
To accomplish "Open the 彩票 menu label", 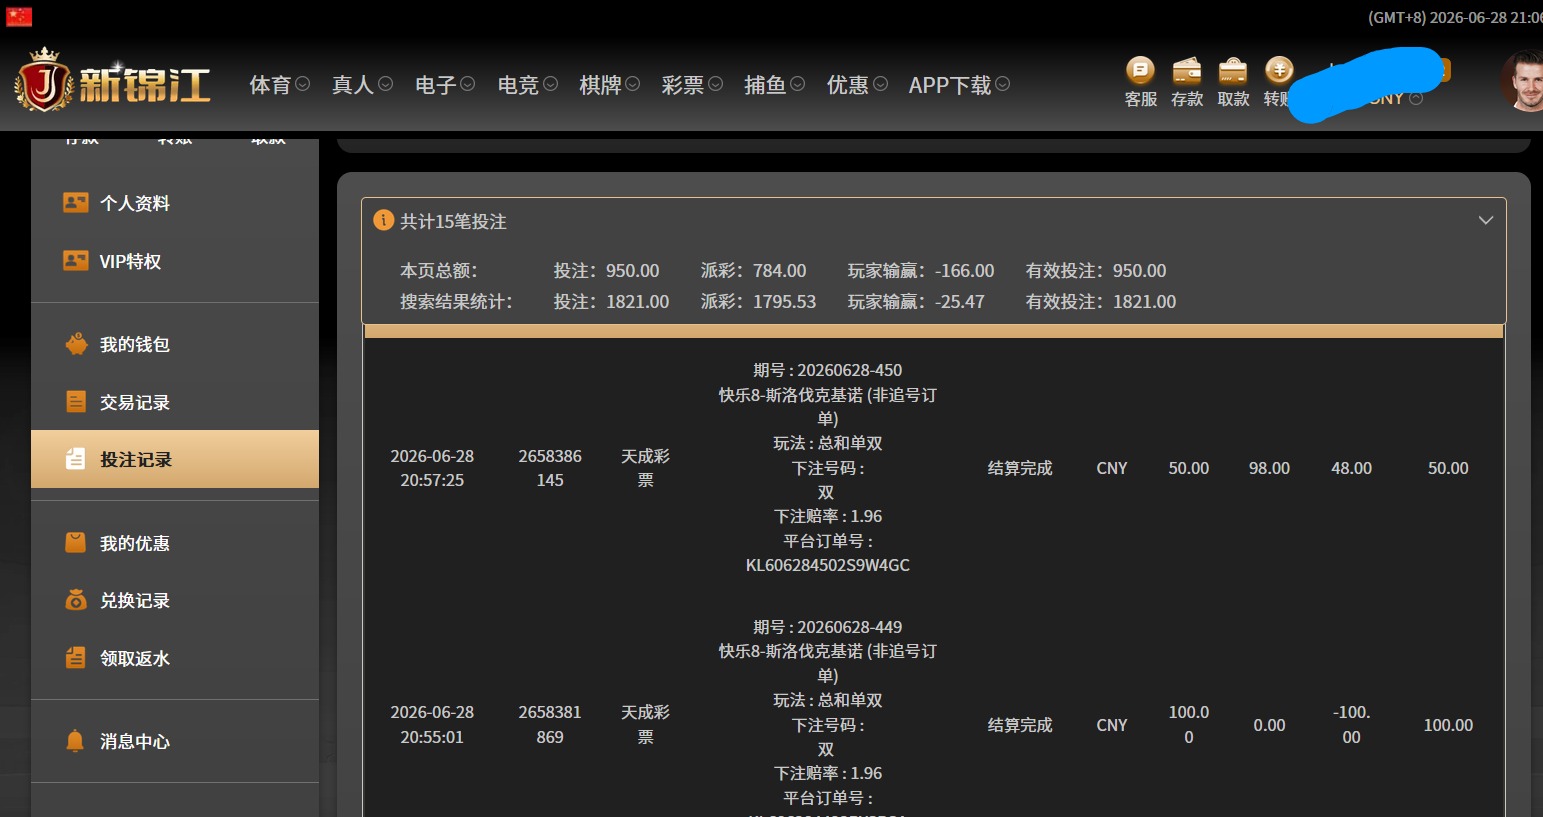I will tap(683, 85).
